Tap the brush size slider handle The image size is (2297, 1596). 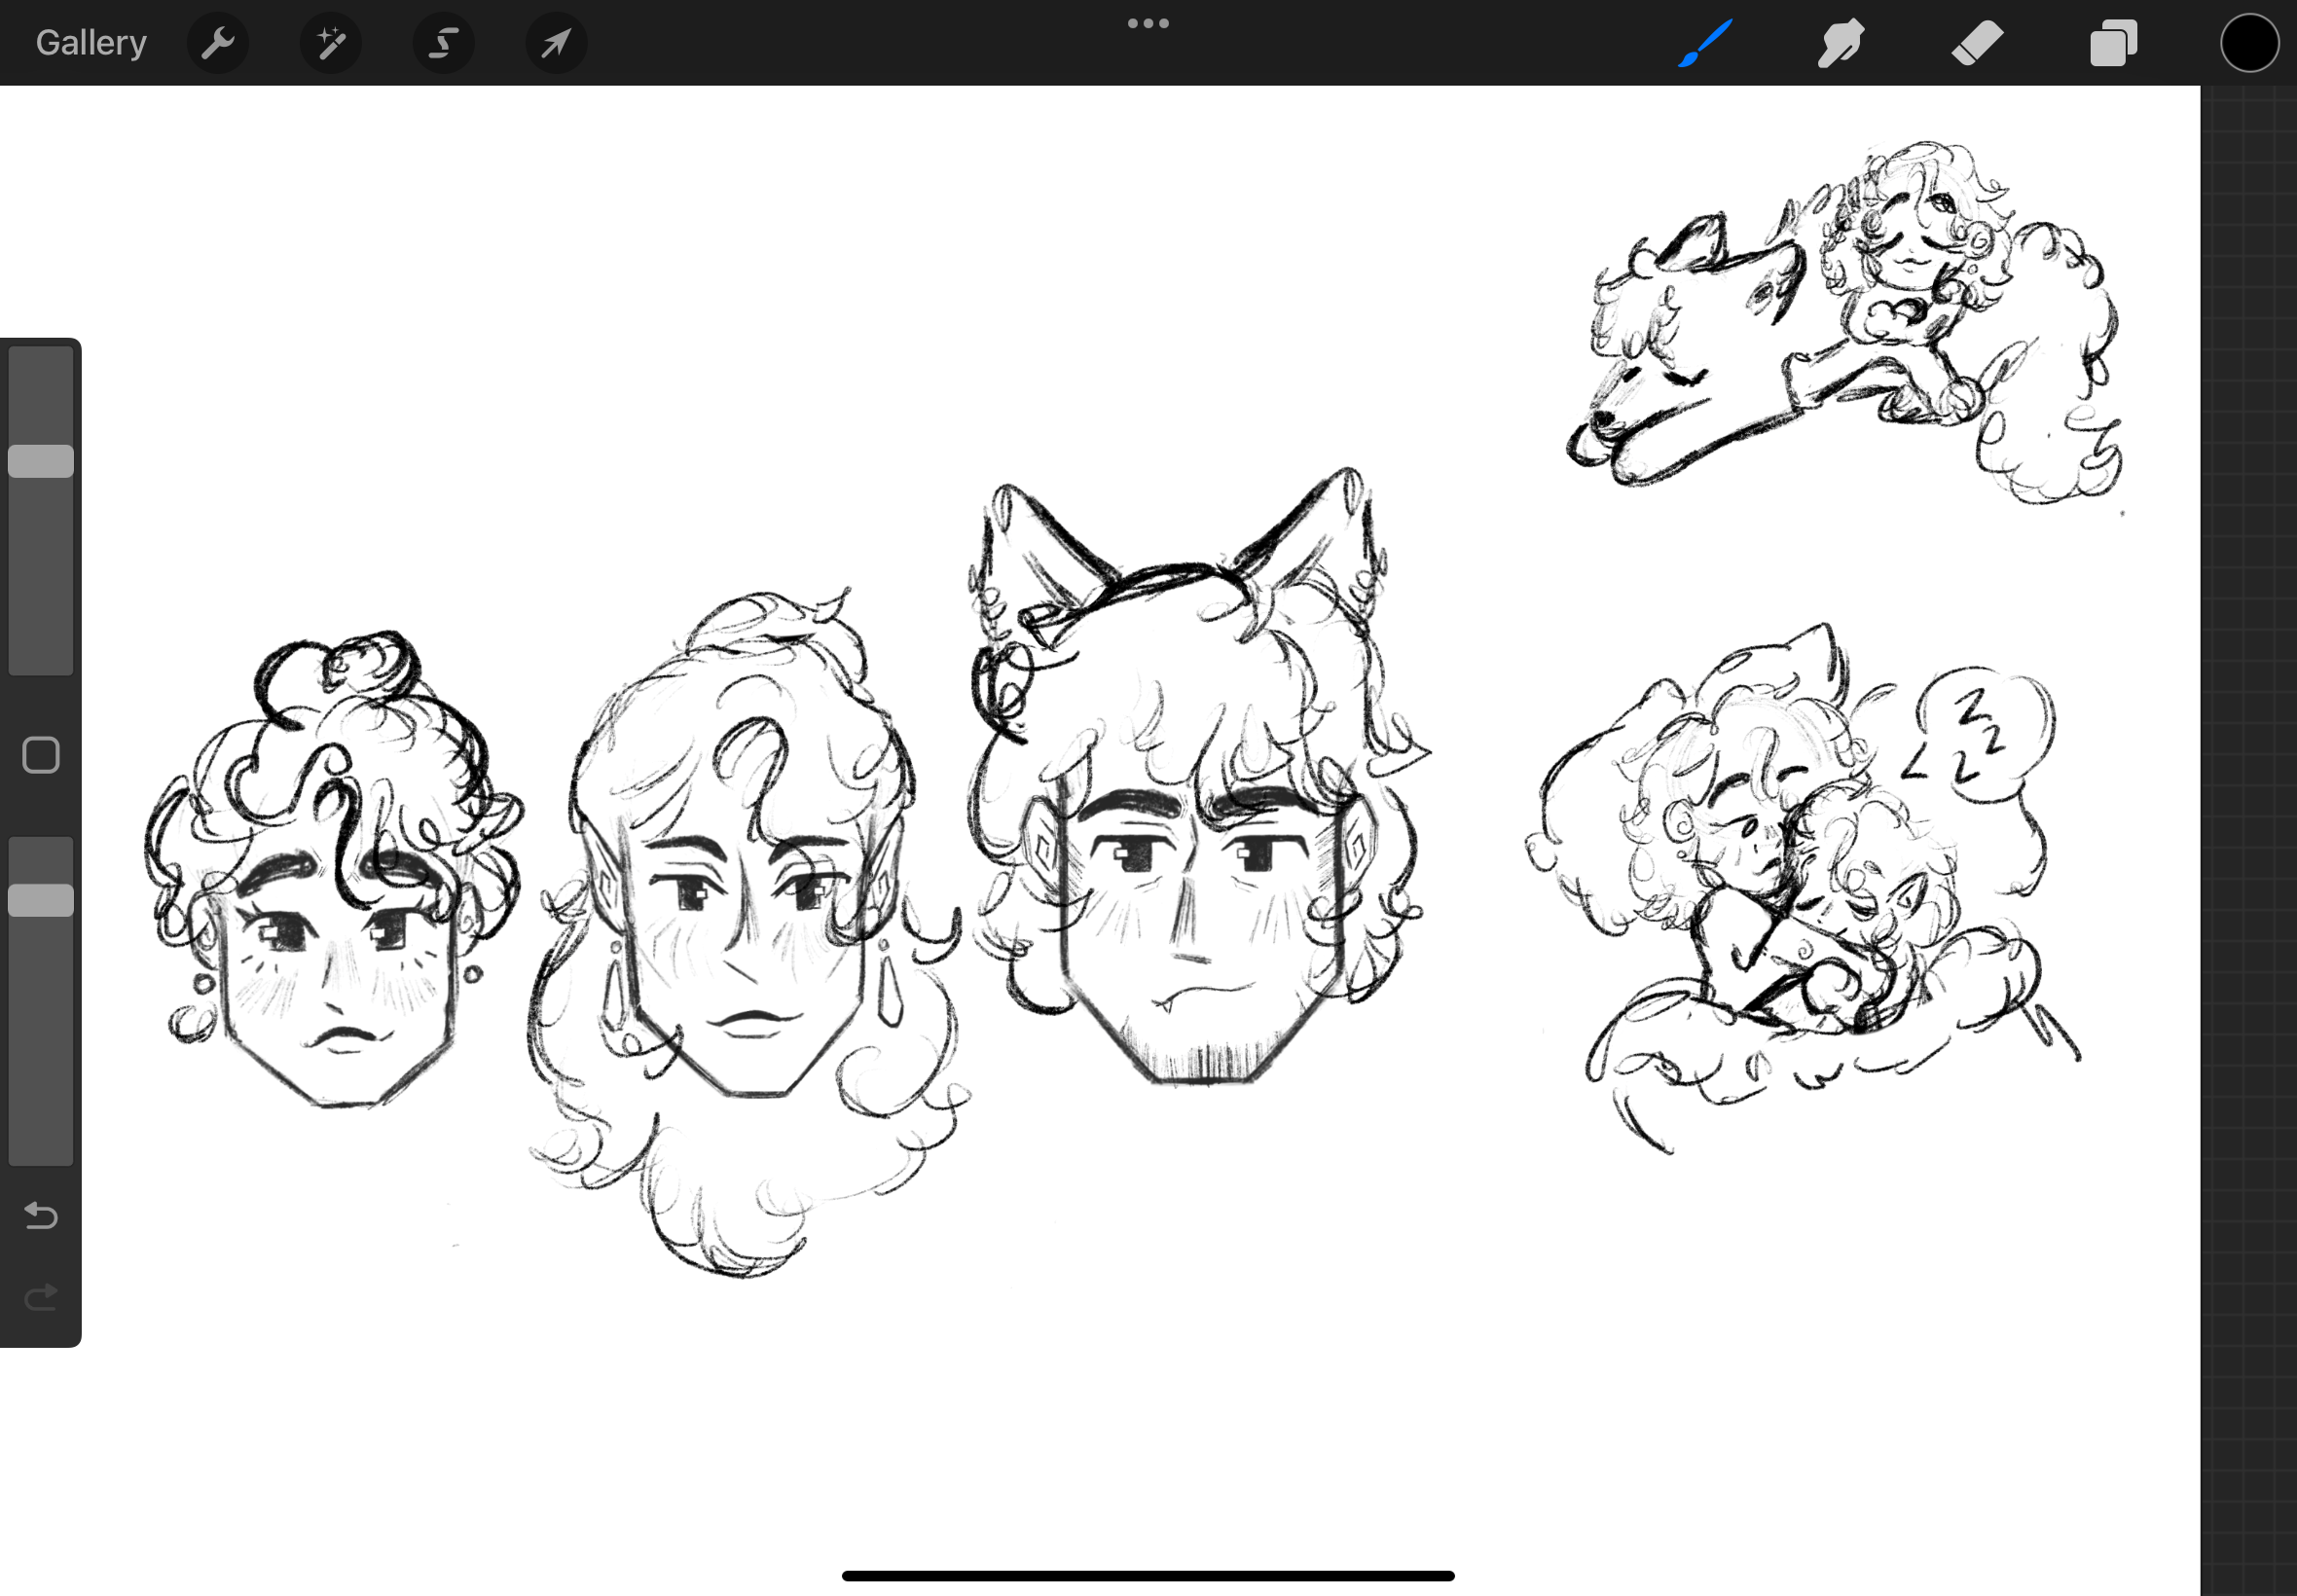pyautogui.click(x=41, y=461)
